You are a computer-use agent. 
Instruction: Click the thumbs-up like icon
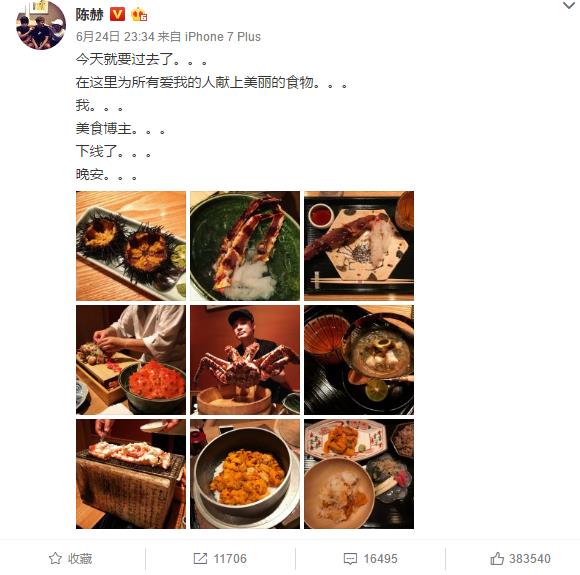pos(497,558)
